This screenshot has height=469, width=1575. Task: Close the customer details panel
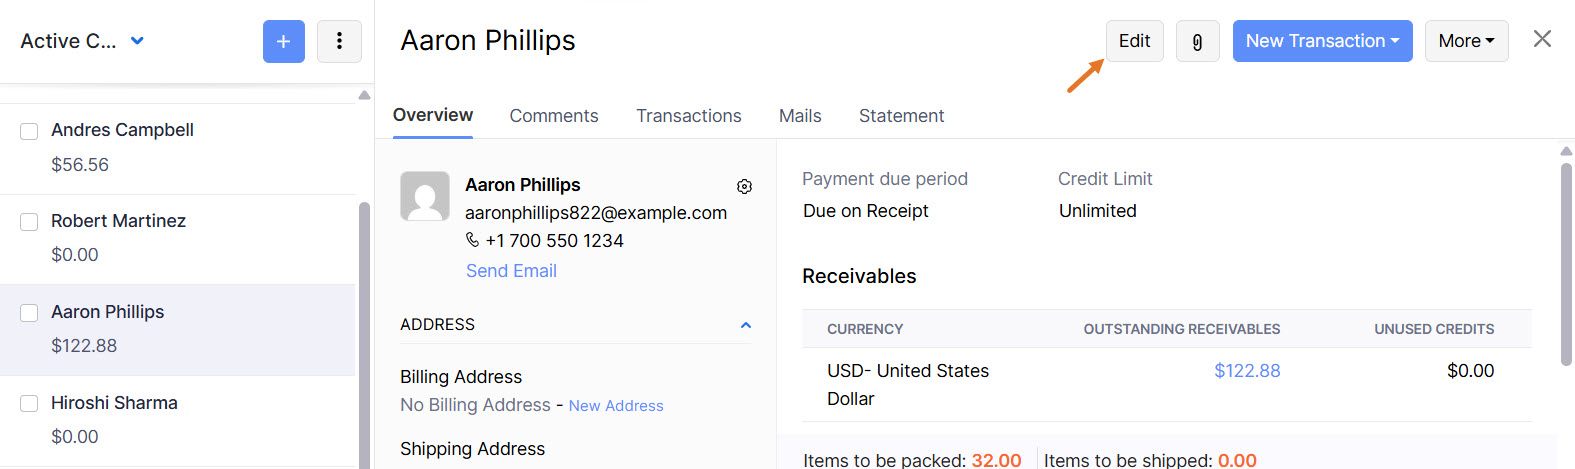click(x=1542, y=39)
